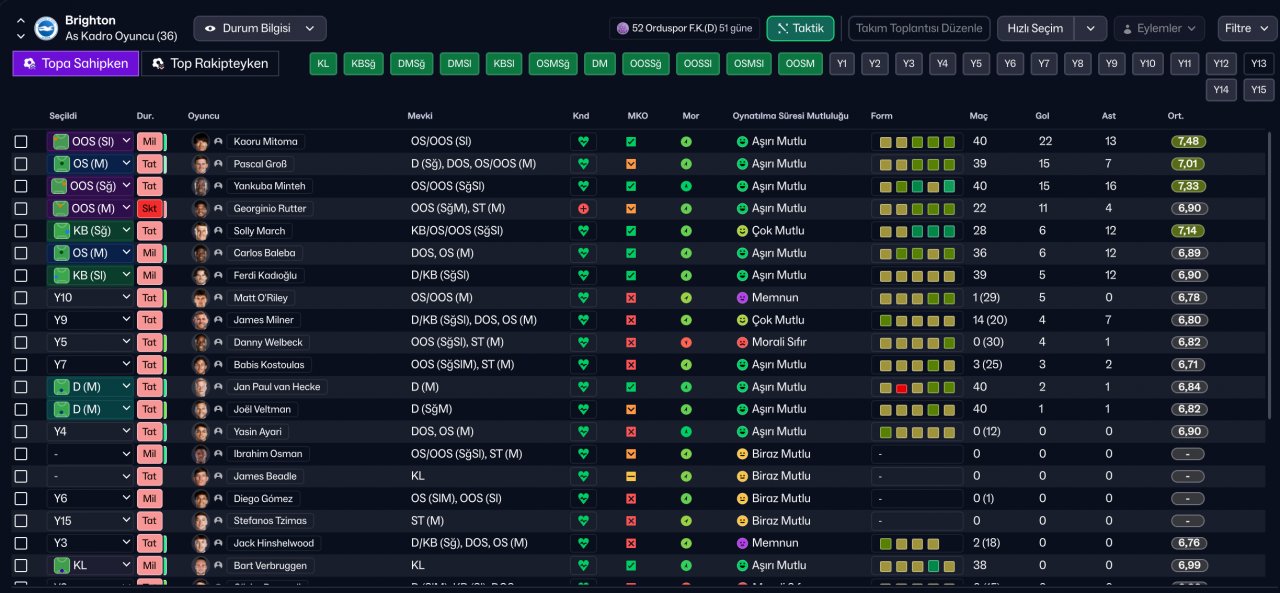Screen dimensions: 1280x593
Task: Open the Y10 position dropdown for Matt O'Riley
Action: tap(91, 298)
